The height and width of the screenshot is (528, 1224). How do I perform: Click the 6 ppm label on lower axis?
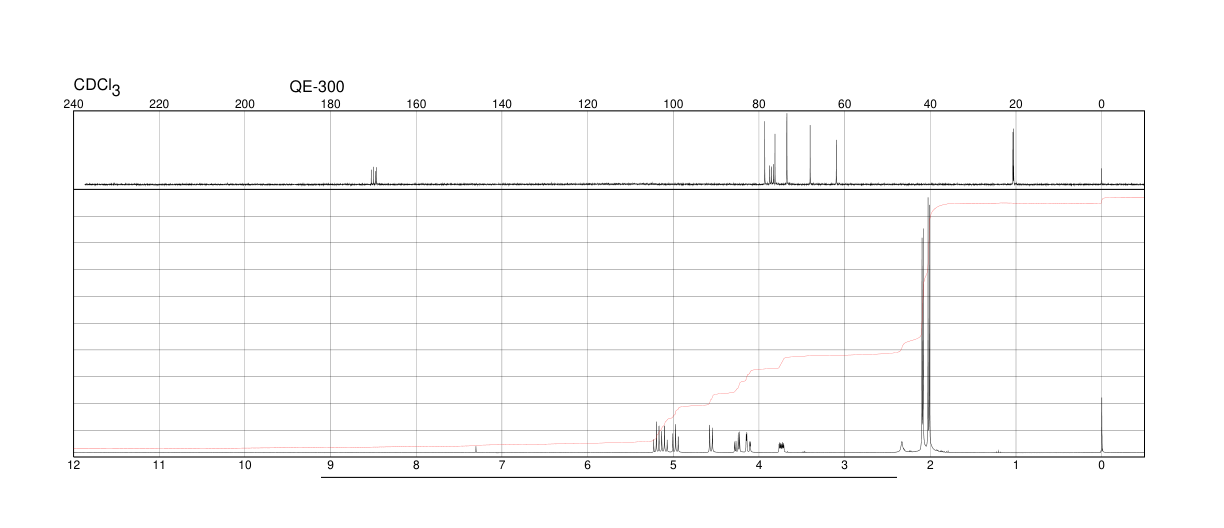click(x=588, y=465)
